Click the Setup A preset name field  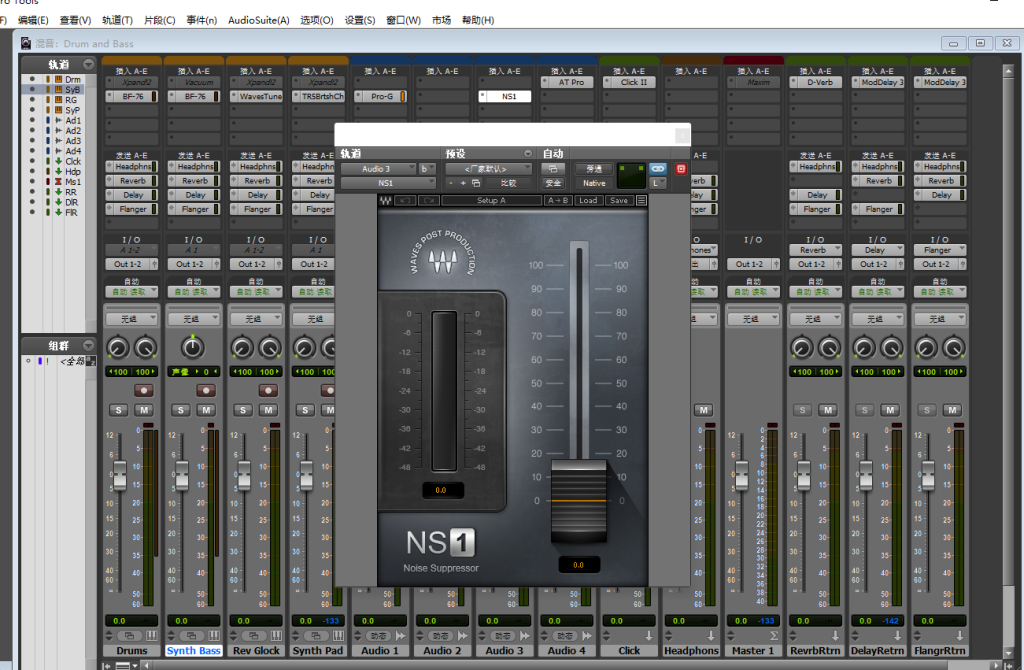(491, 200)
